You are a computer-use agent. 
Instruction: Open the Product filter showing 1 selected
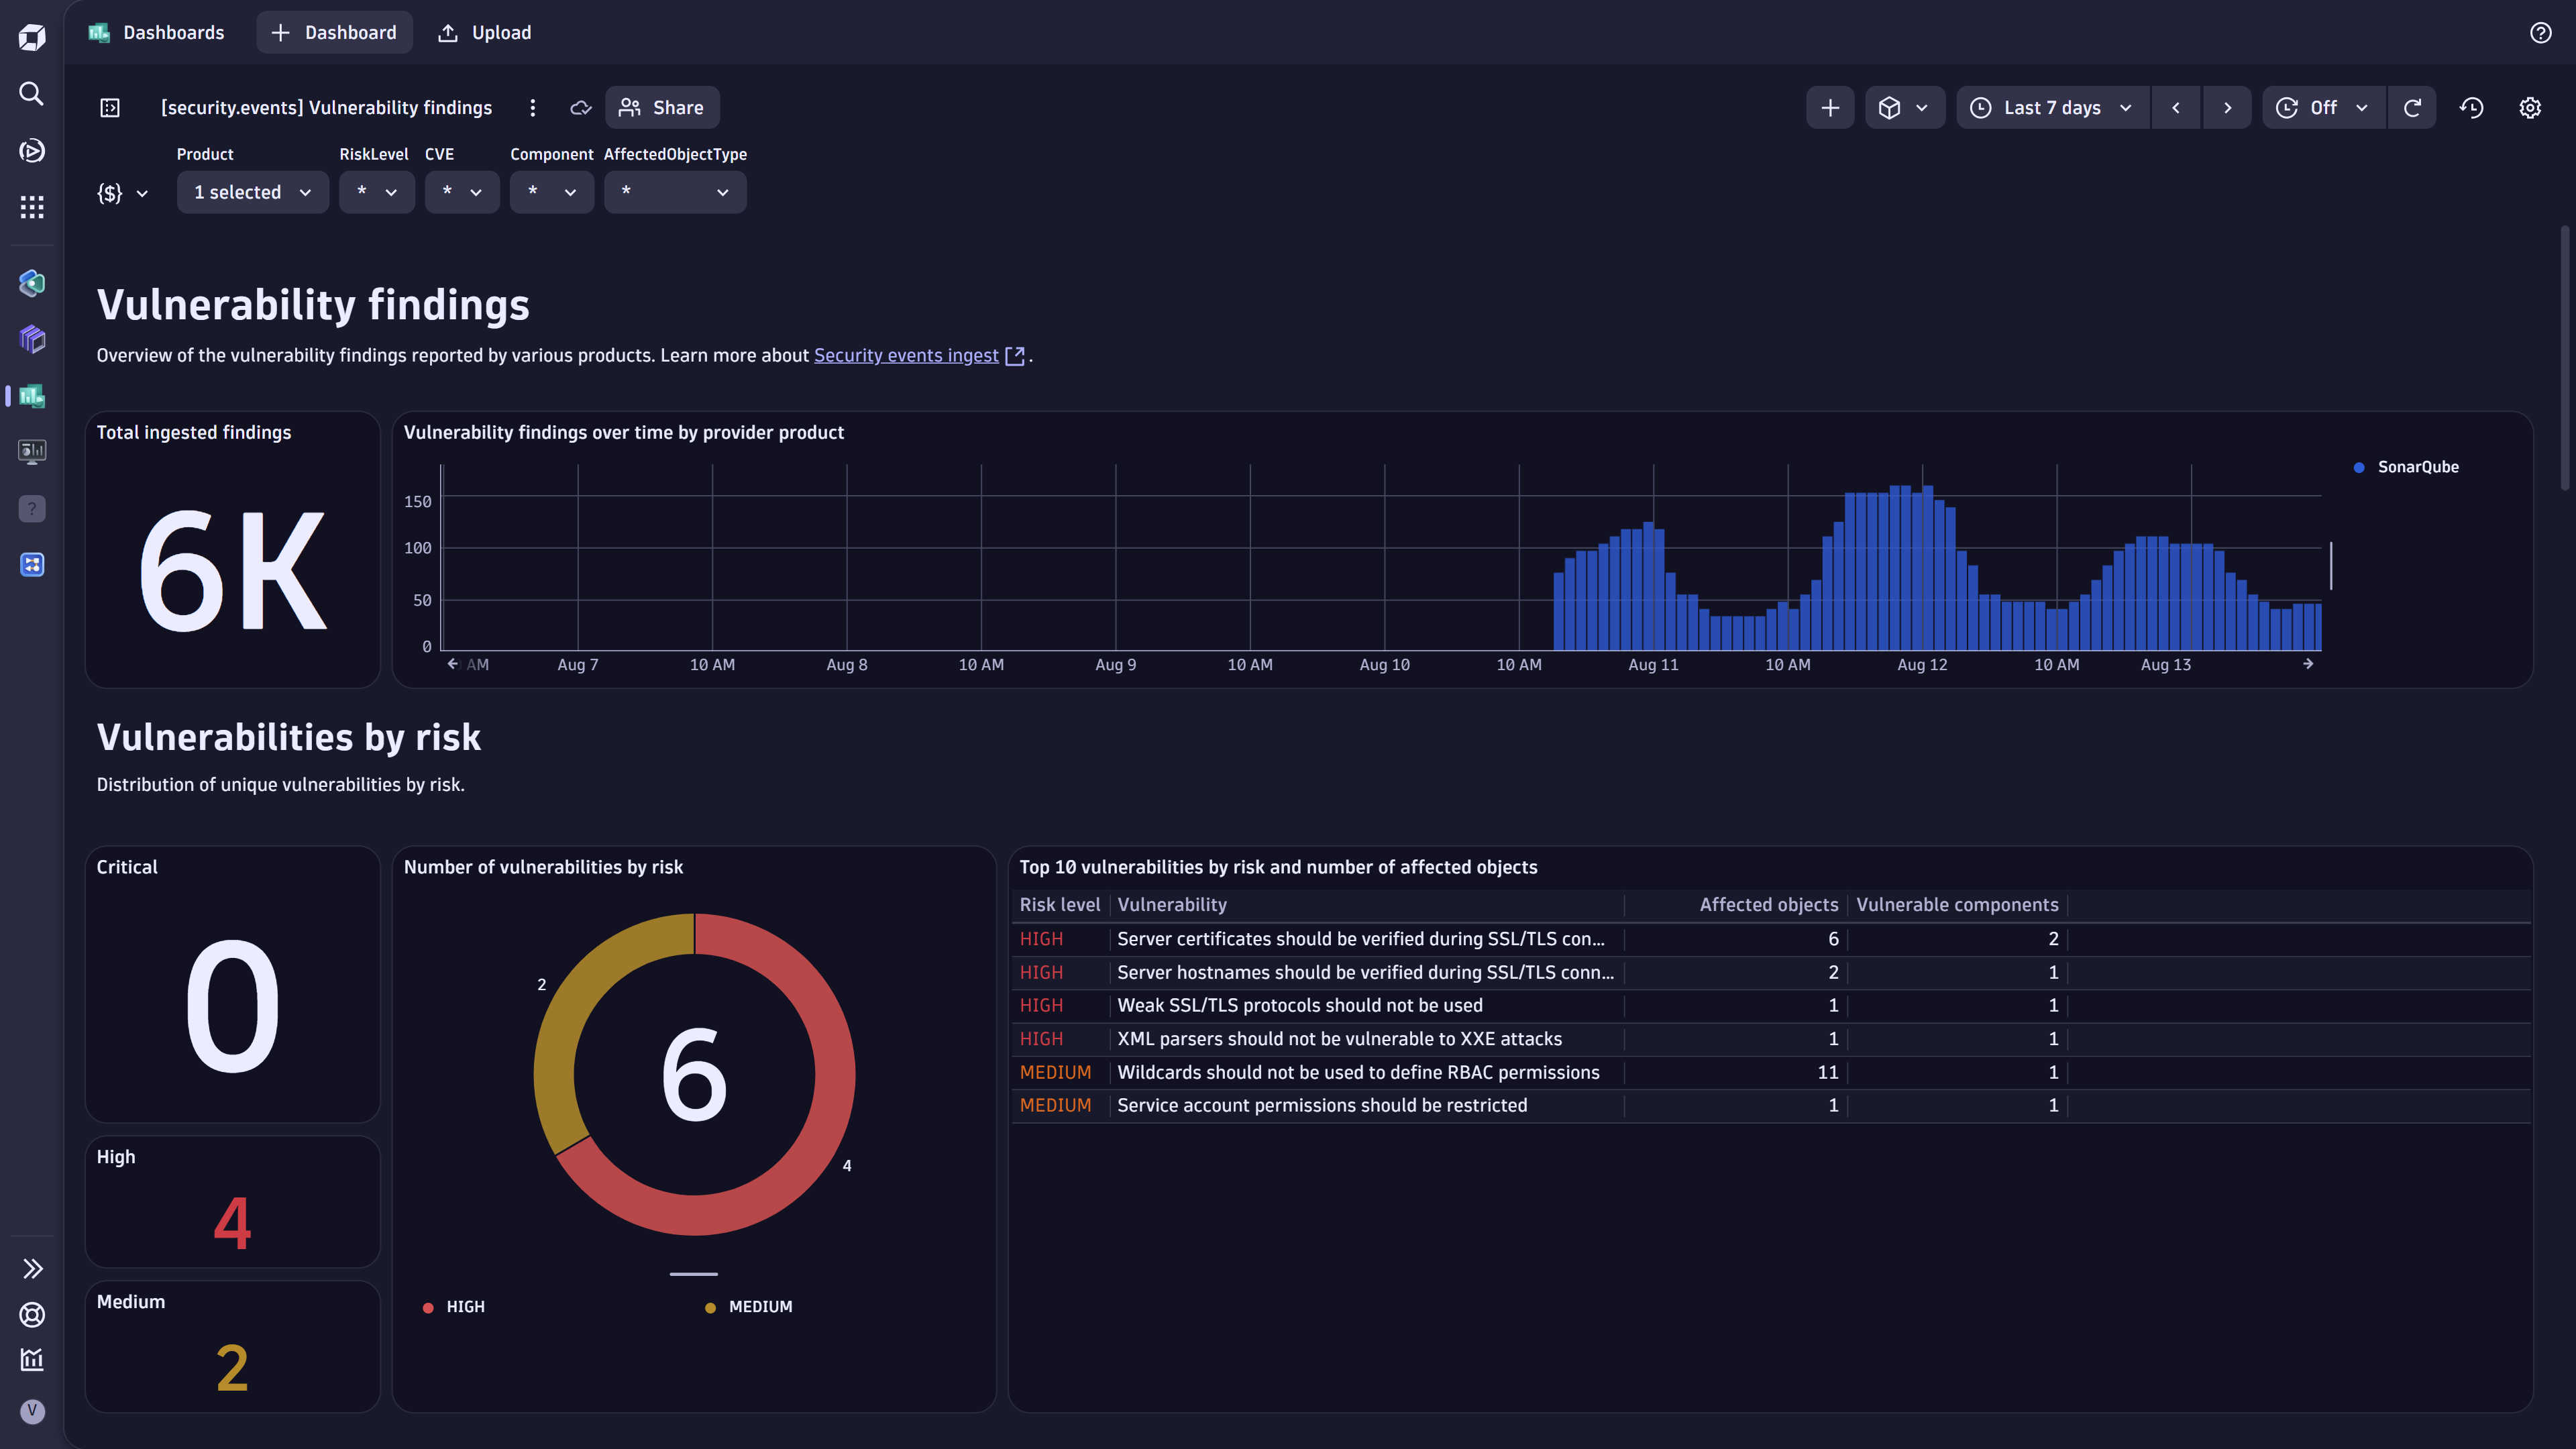(252, 192)
